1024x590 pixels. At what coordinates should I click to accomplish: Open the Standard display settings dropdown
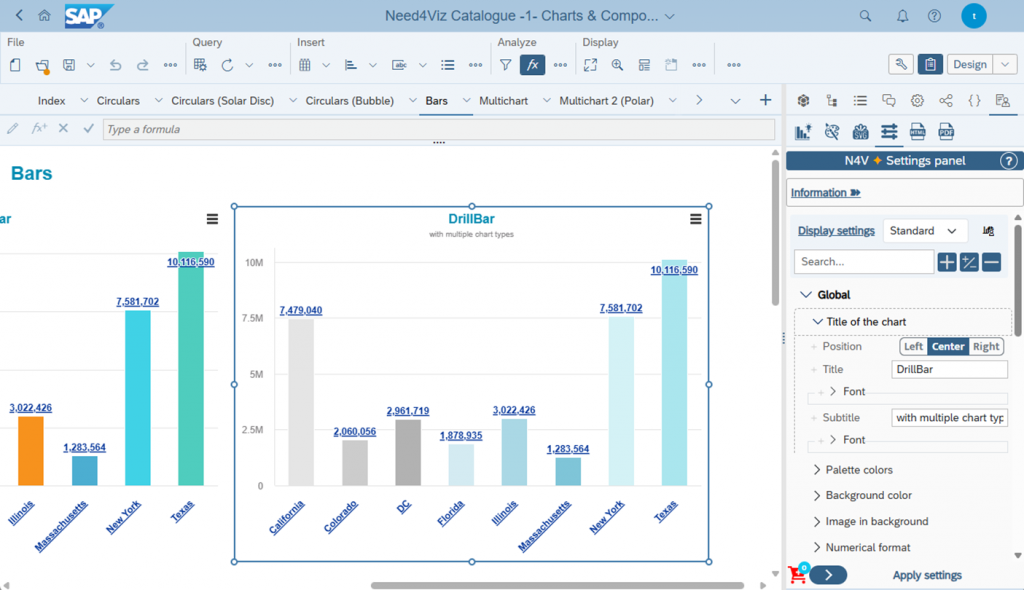click(925, 231)
